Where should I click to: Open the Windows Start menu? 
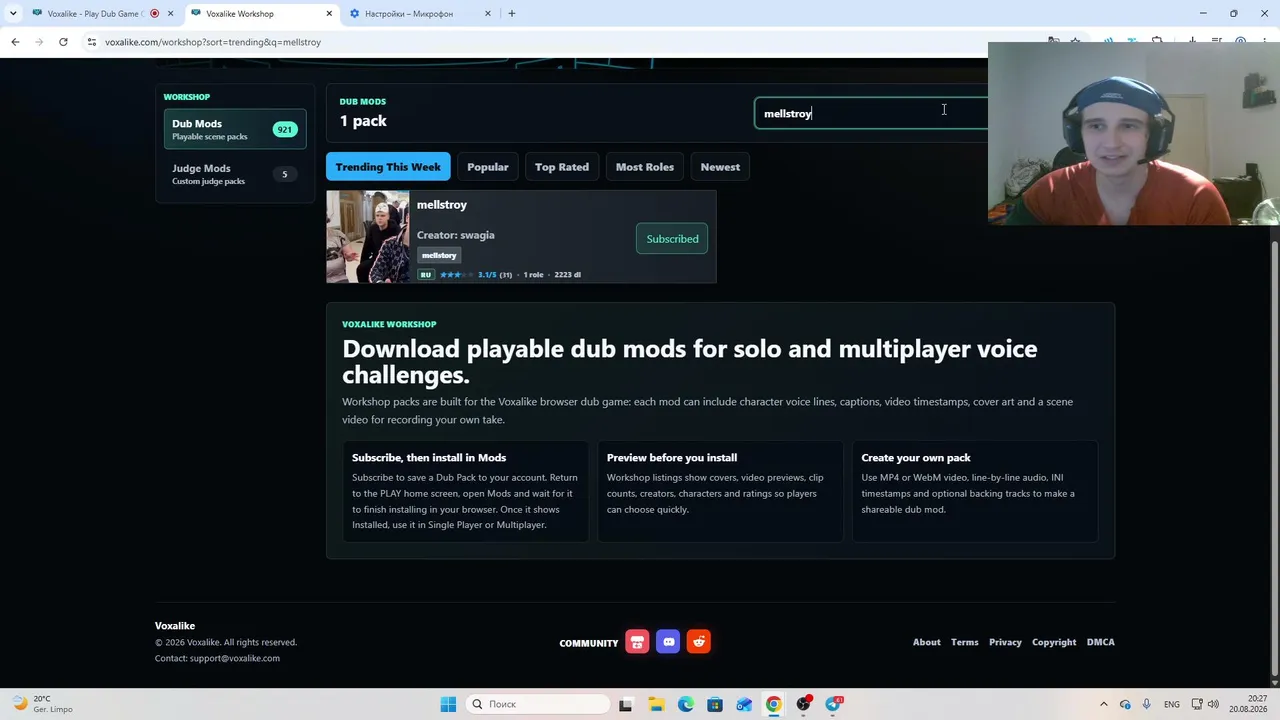[448, 704]
